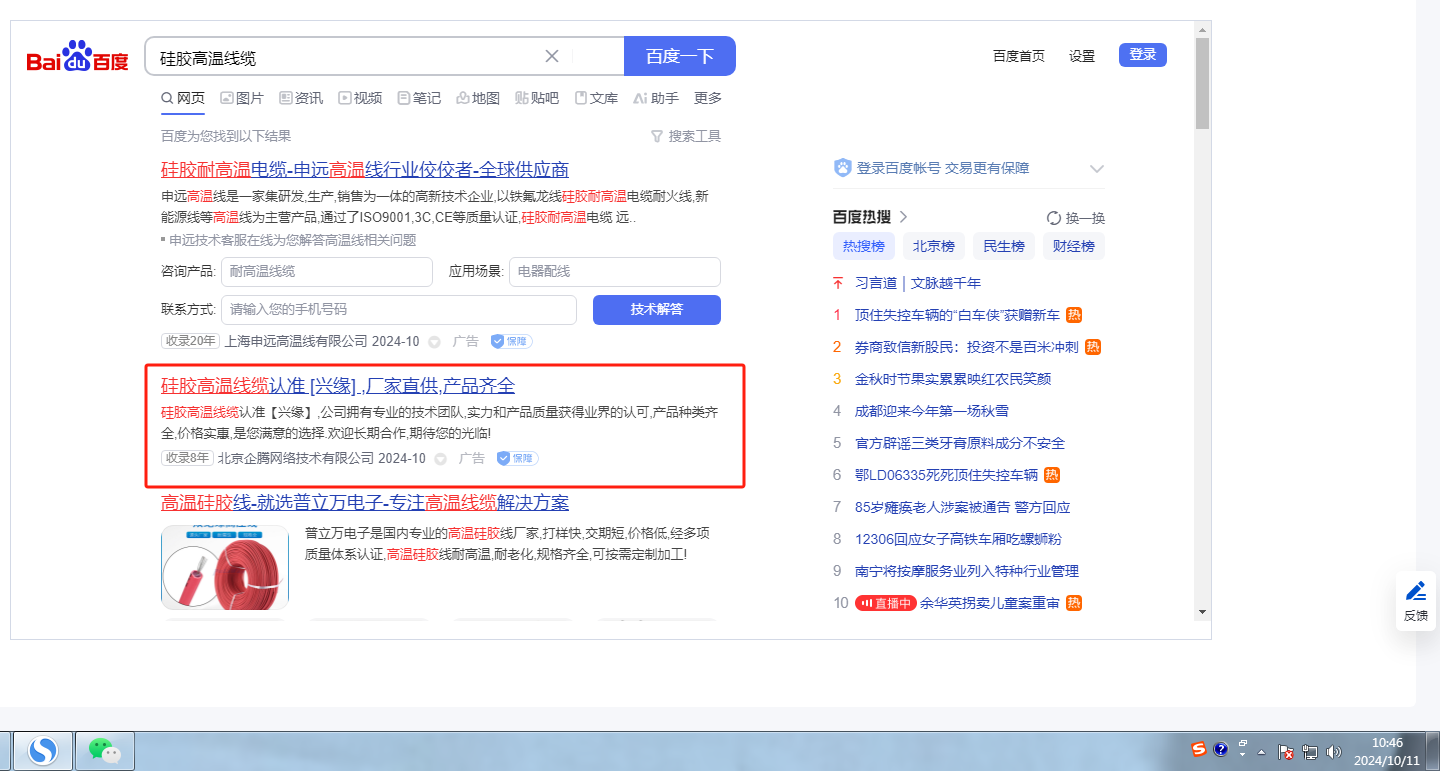Open the 反馈 feedback pencil icon
Image resolution: width=1440 pixels, height=771 pixels.
(x=1415, y=591)
